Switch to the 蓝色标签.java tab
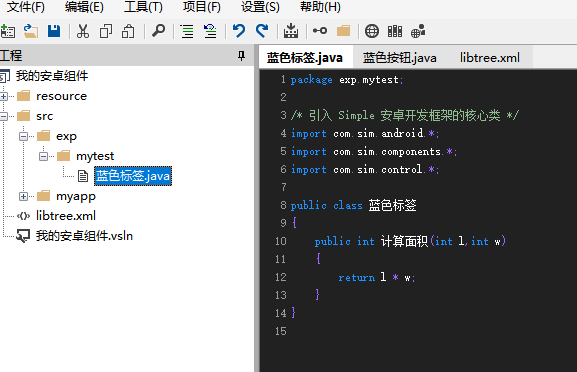577x372 pixels. click(305, 58)
